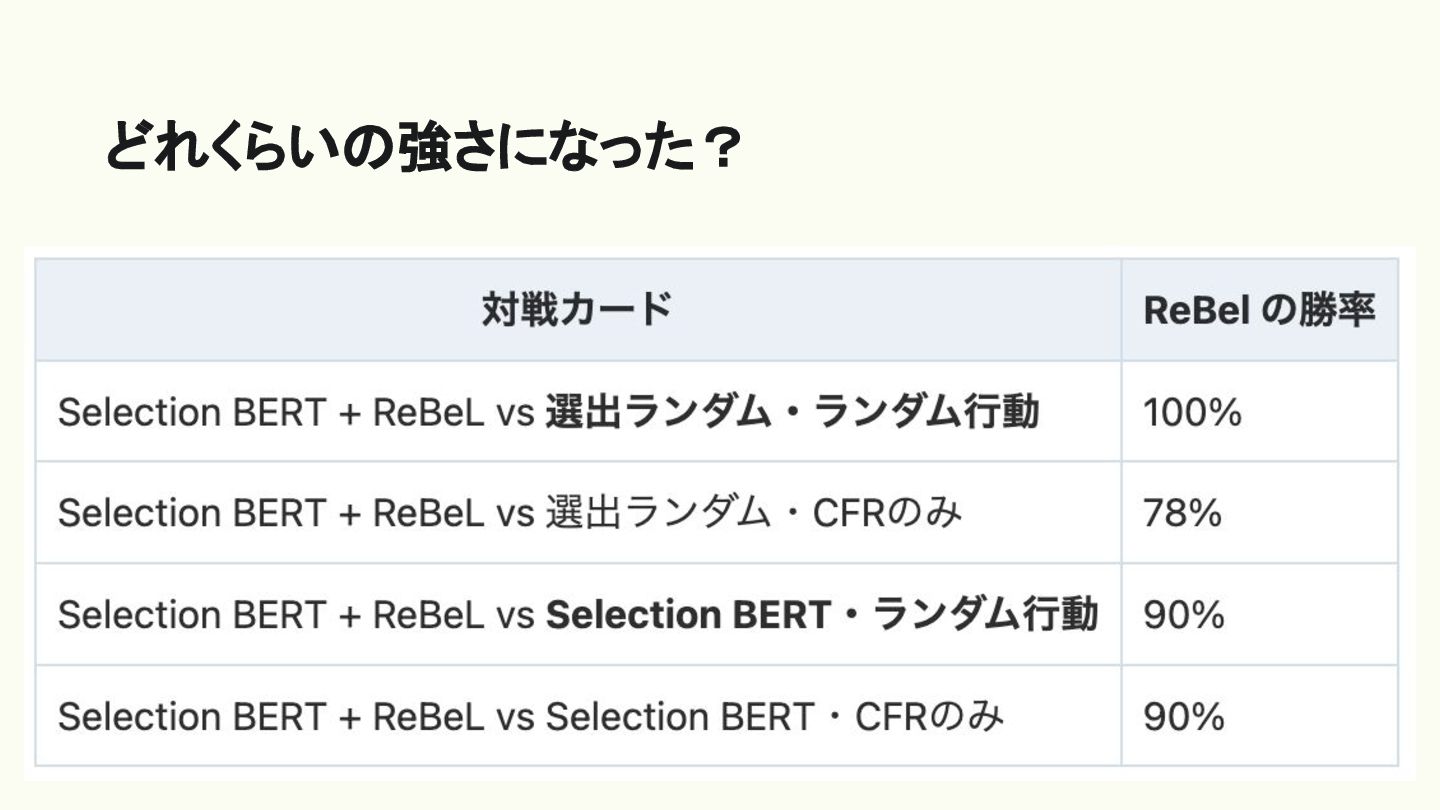Click the text Selection BERT・CFRのみ in last row
The image size is (1440, 810).
pos(774,716)
